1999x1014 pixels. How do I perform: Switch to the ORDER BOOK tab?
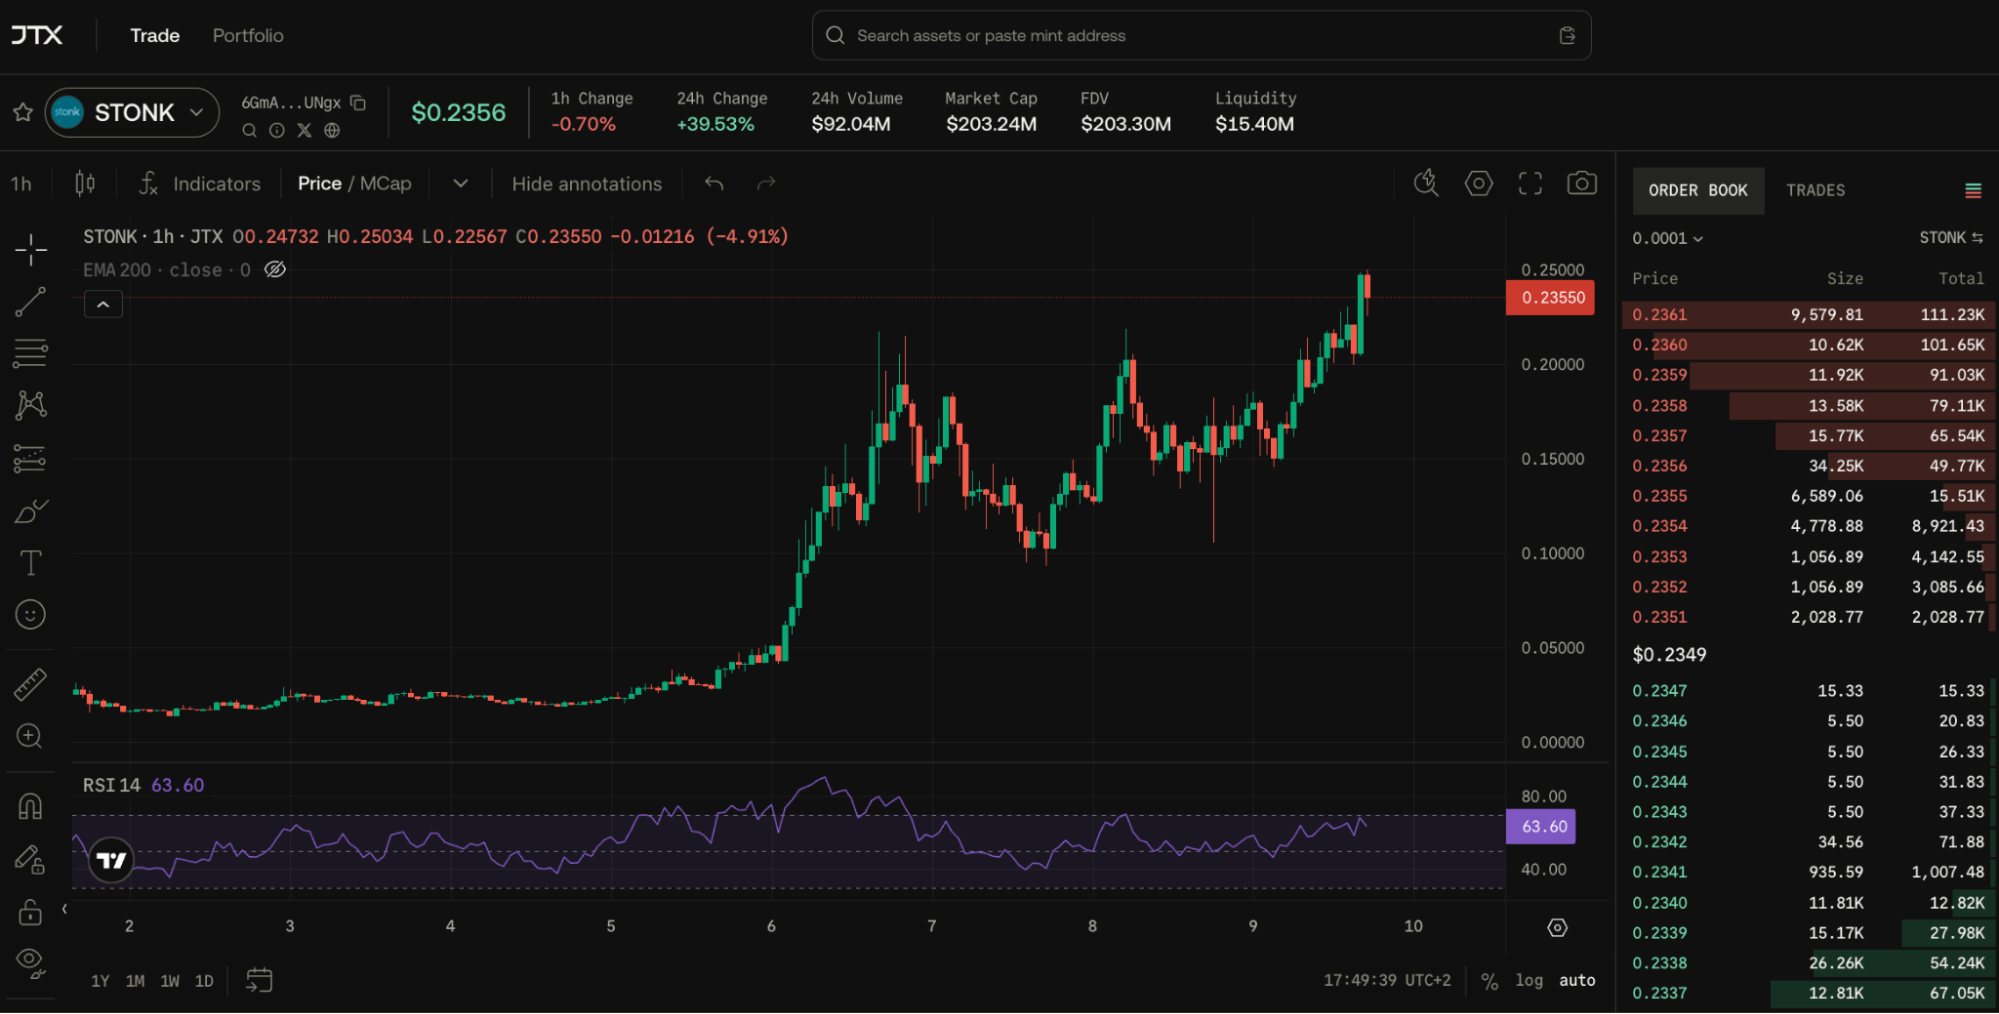(x=1698, y=190)
